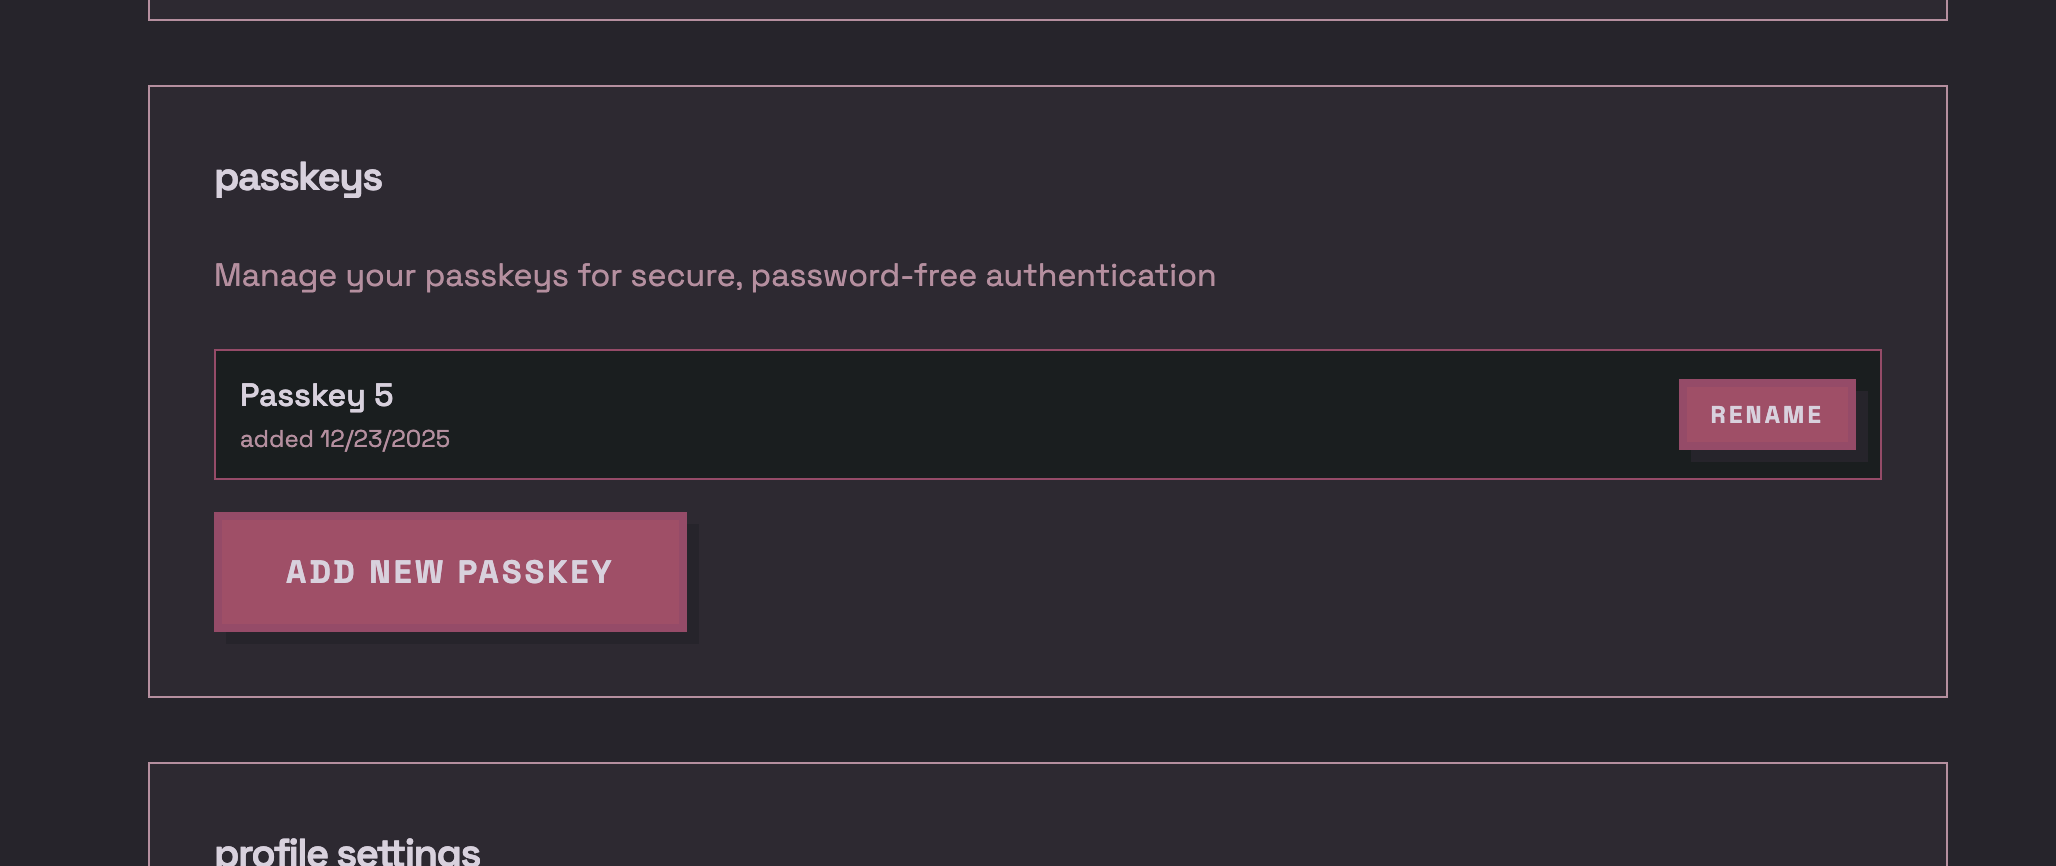
Task: Click the added 12/23/2025 date text
Action: coord(345,439)
